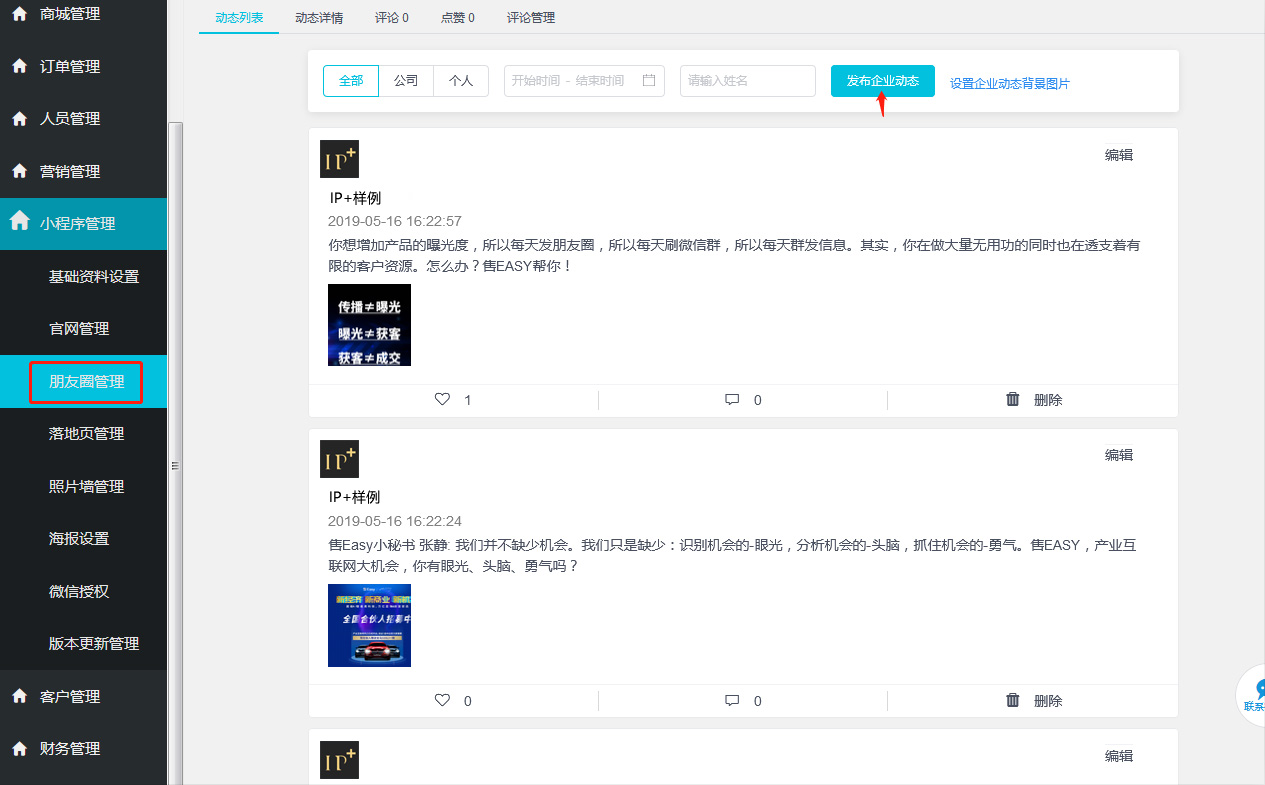Open 设置企业动态背景图片 link
Image resolution: width=1265 pixels, height=785 pixels.
tap(1009, 84)
